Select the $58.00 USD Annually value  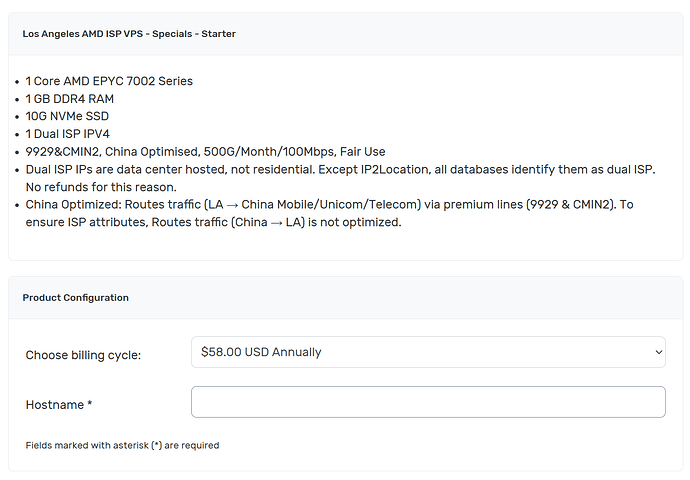[x=261, y=352]
